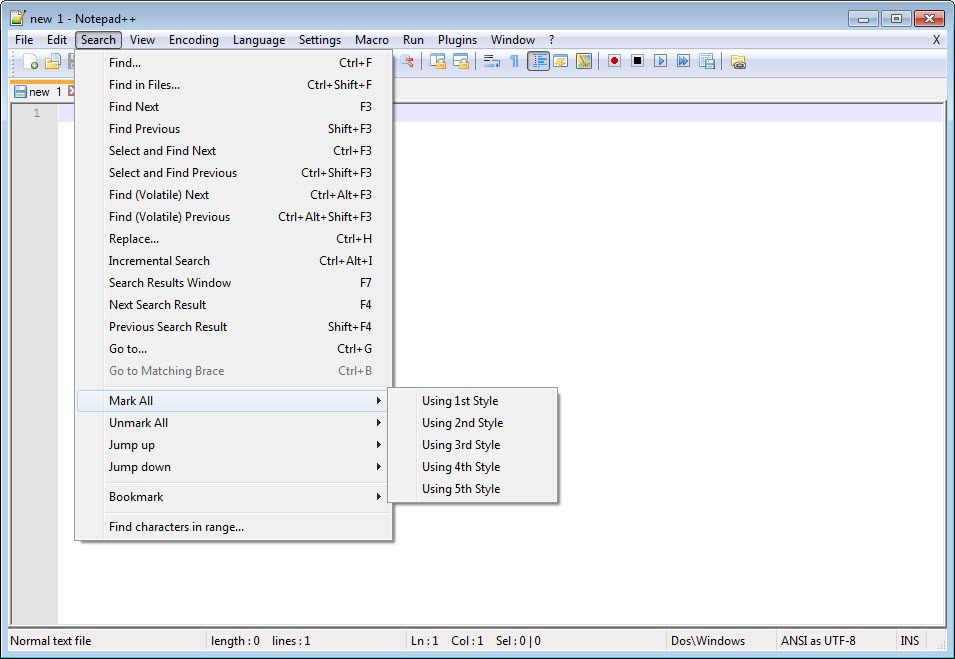Open the ? help menu
This screenshot has width=955, height=659.
[551, 40]
